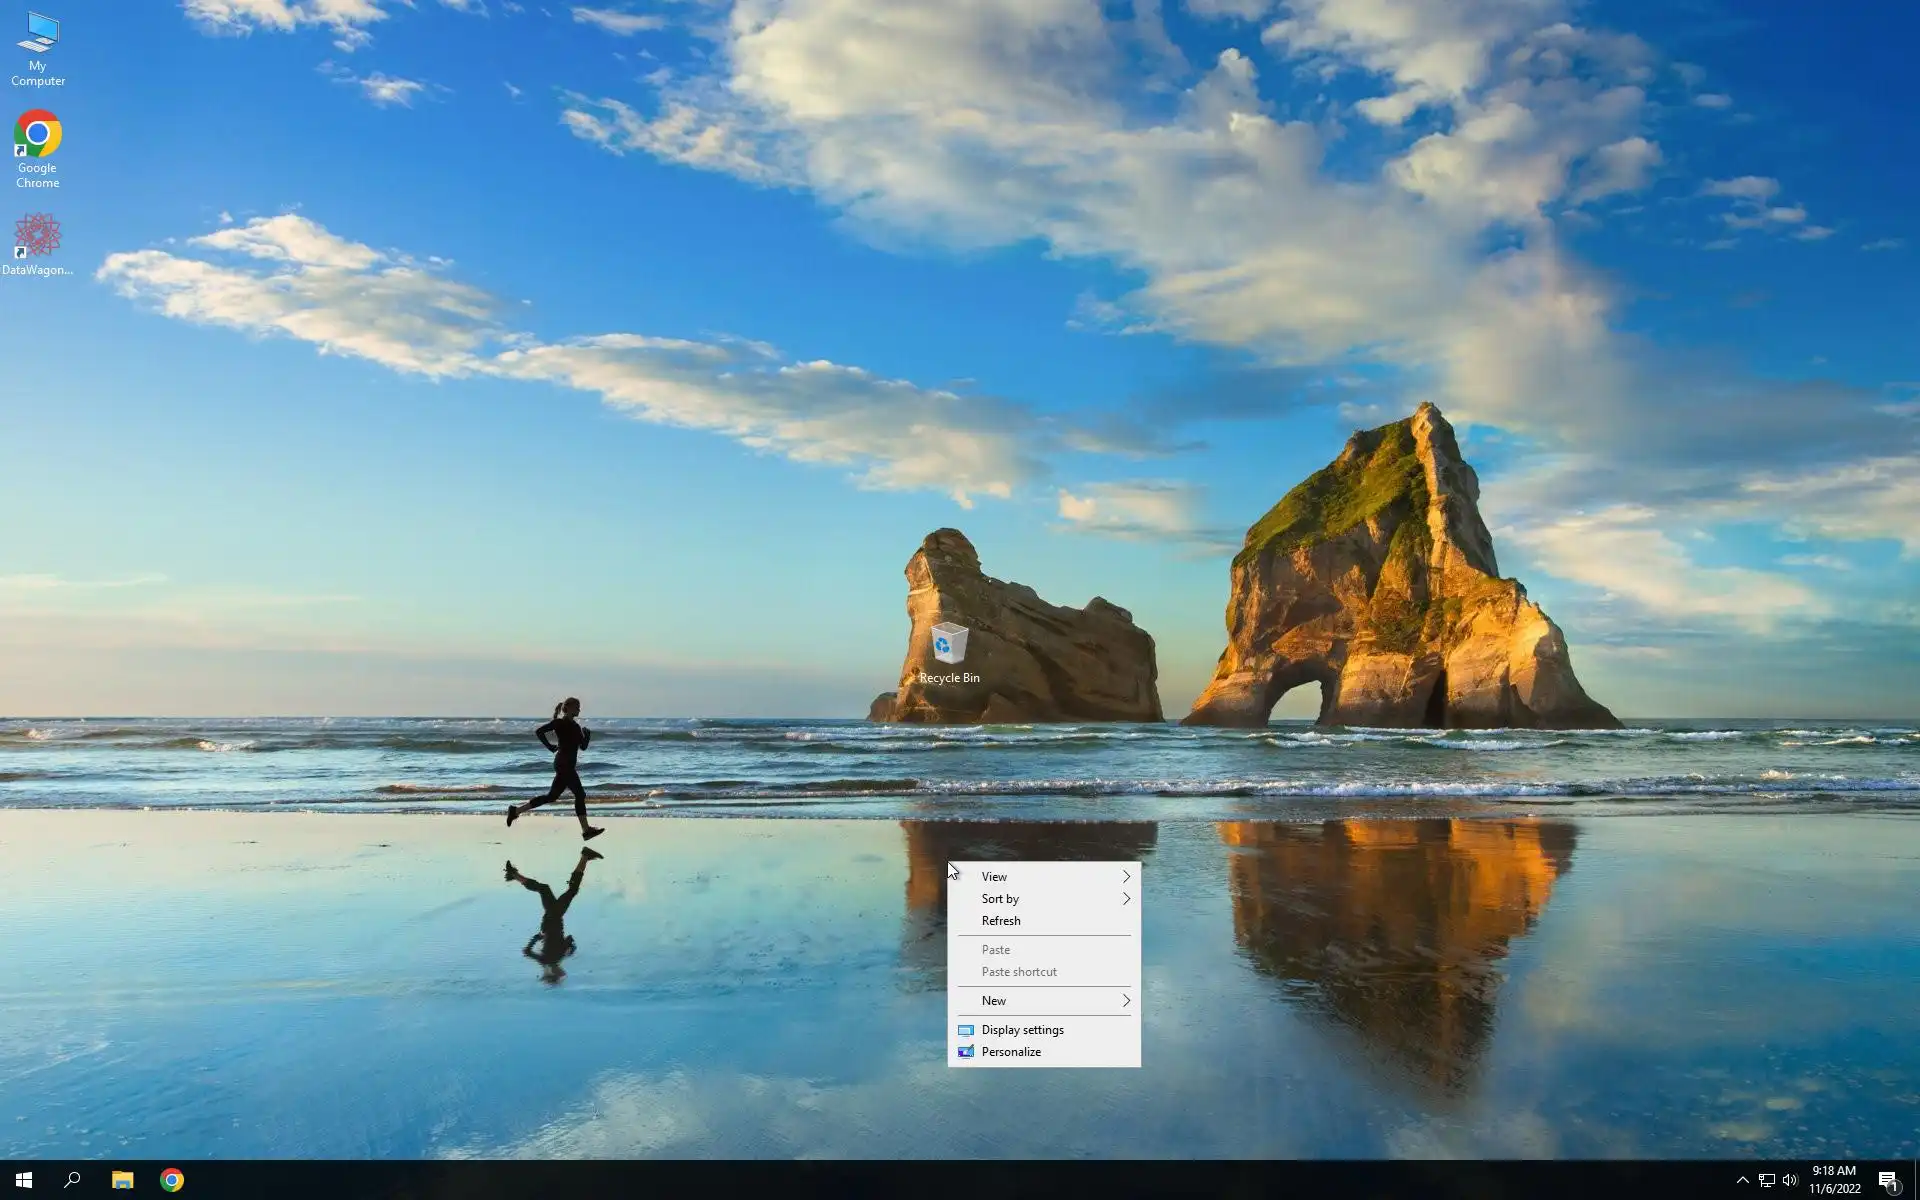The width and height of the screenshot is (1920, 1200).
Task: Click the volume speaker tray icon
Action: pos(1790,1180)
